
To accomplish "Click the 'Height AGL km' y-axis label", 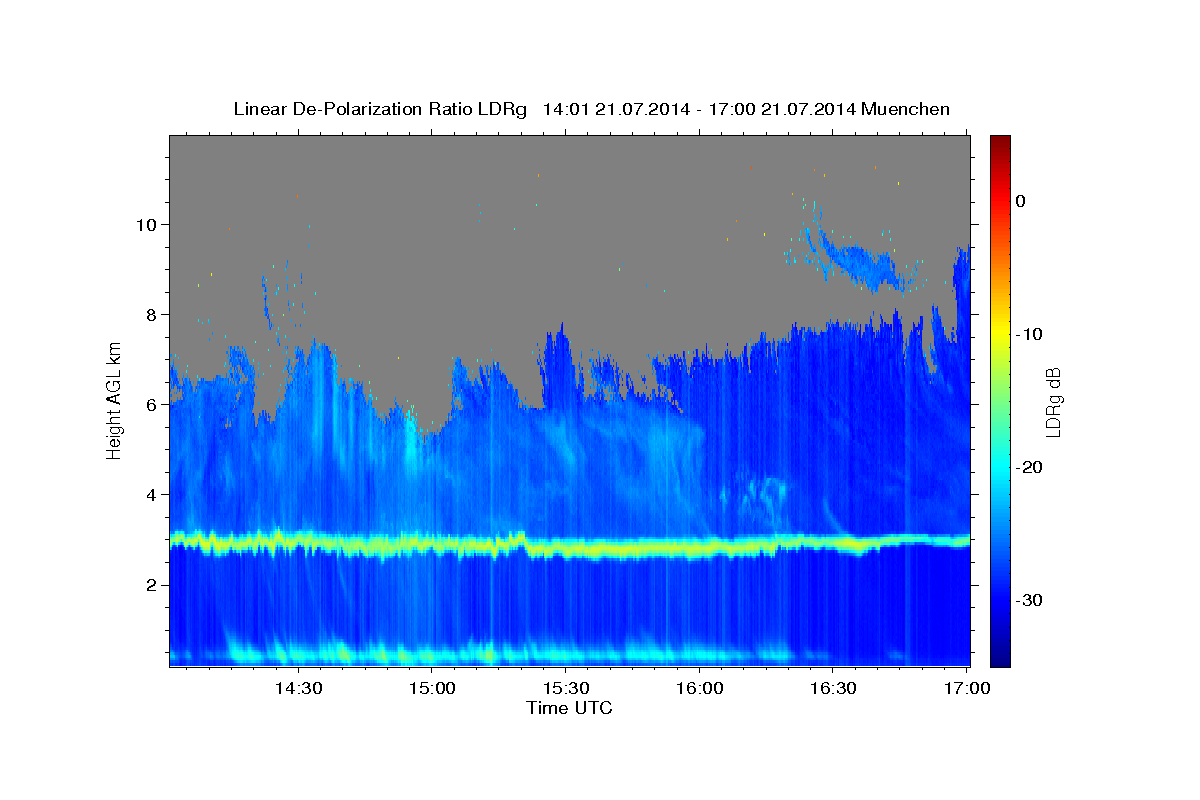I will coord(115,400).
